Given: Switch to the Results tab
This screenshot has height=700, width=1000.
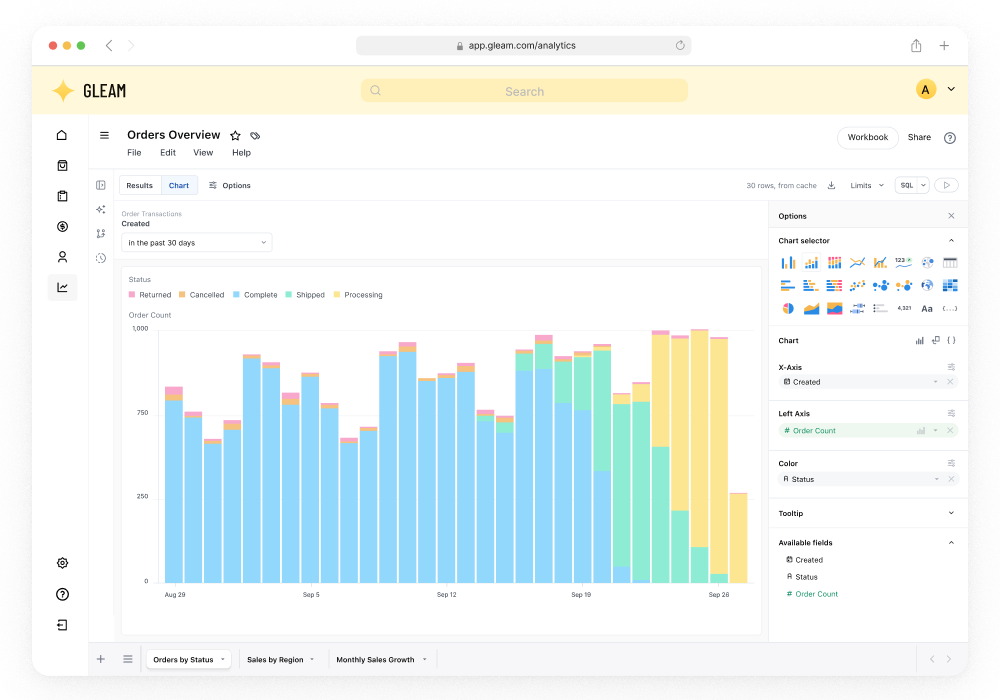Looking at the screenshot, I should pyautogui.click(x=140, y=186).
